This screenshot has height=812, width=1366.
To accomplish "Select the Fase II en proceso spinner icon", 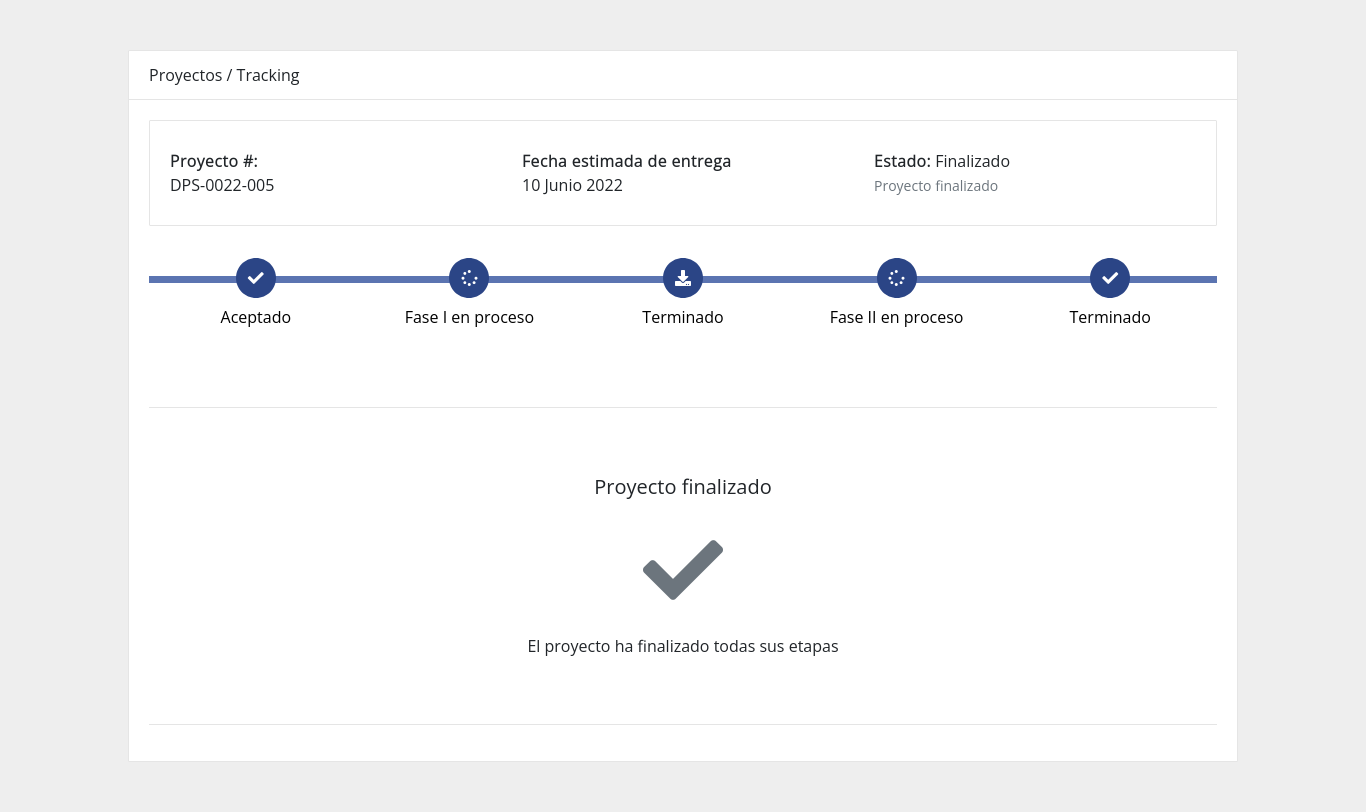I will point(896,278).
